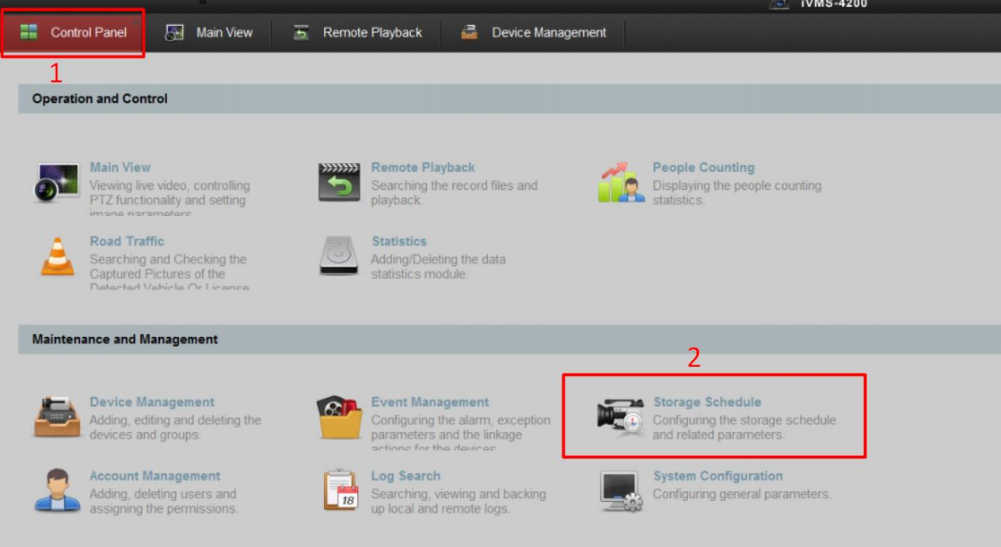Open the Remote Playback tab

coord(357,32)
